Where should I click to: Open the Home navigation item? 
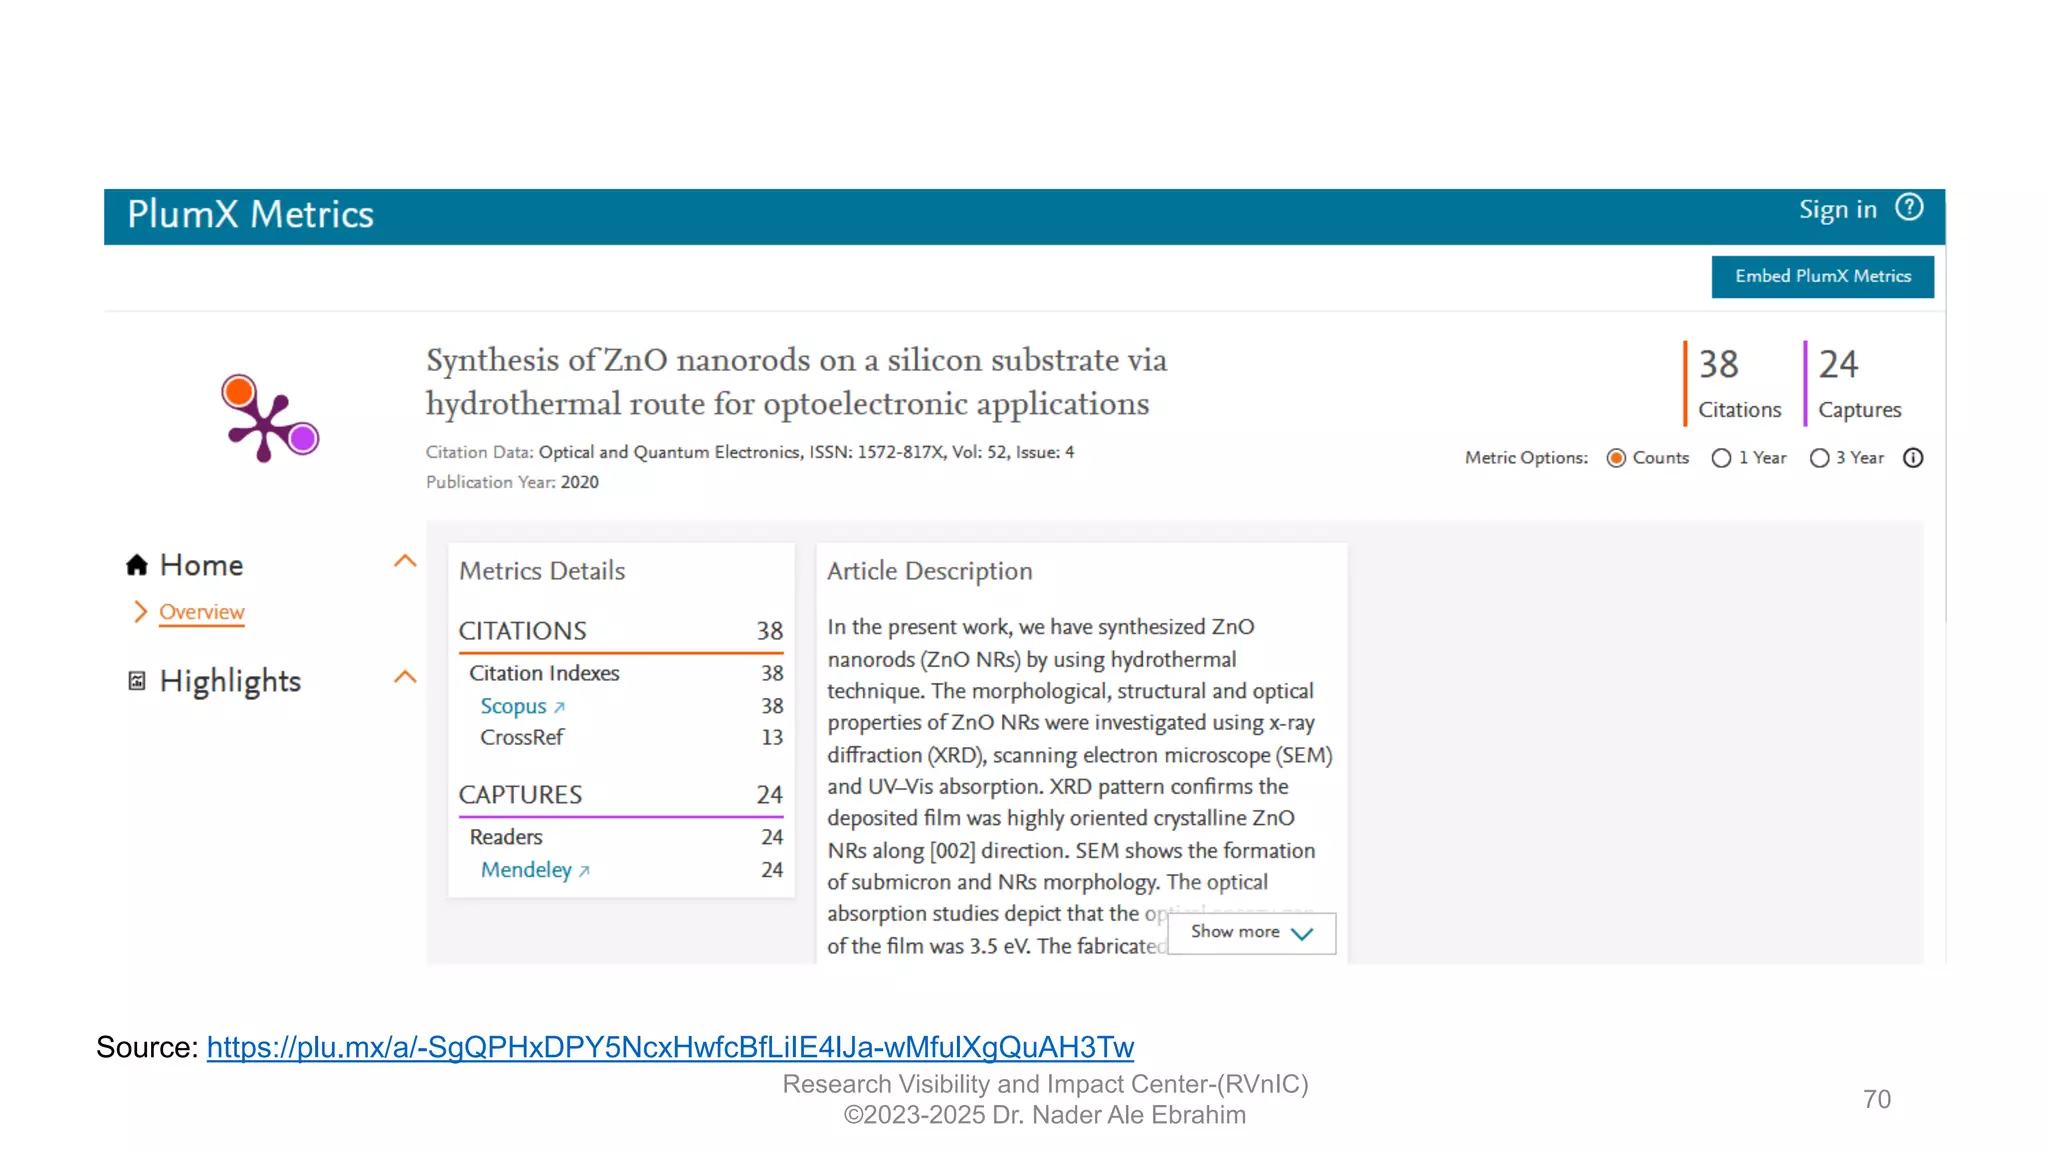click(x=201, y=565)
